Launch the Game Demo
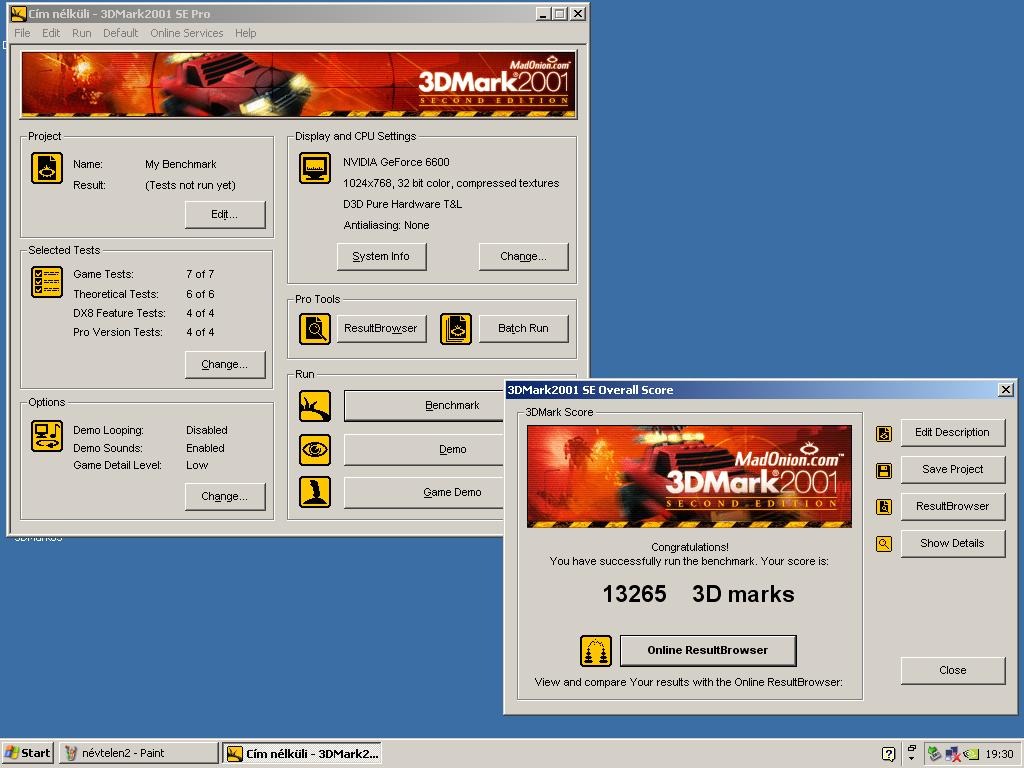The image size is (1024, 768). coord(424,492)
